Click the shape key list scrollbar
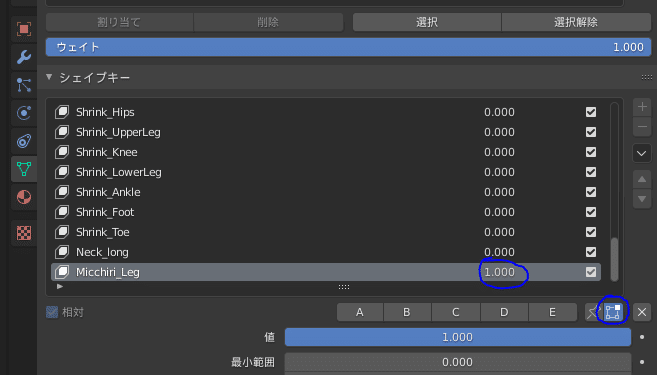Viewport: 657px width, 375px height. 614,259
